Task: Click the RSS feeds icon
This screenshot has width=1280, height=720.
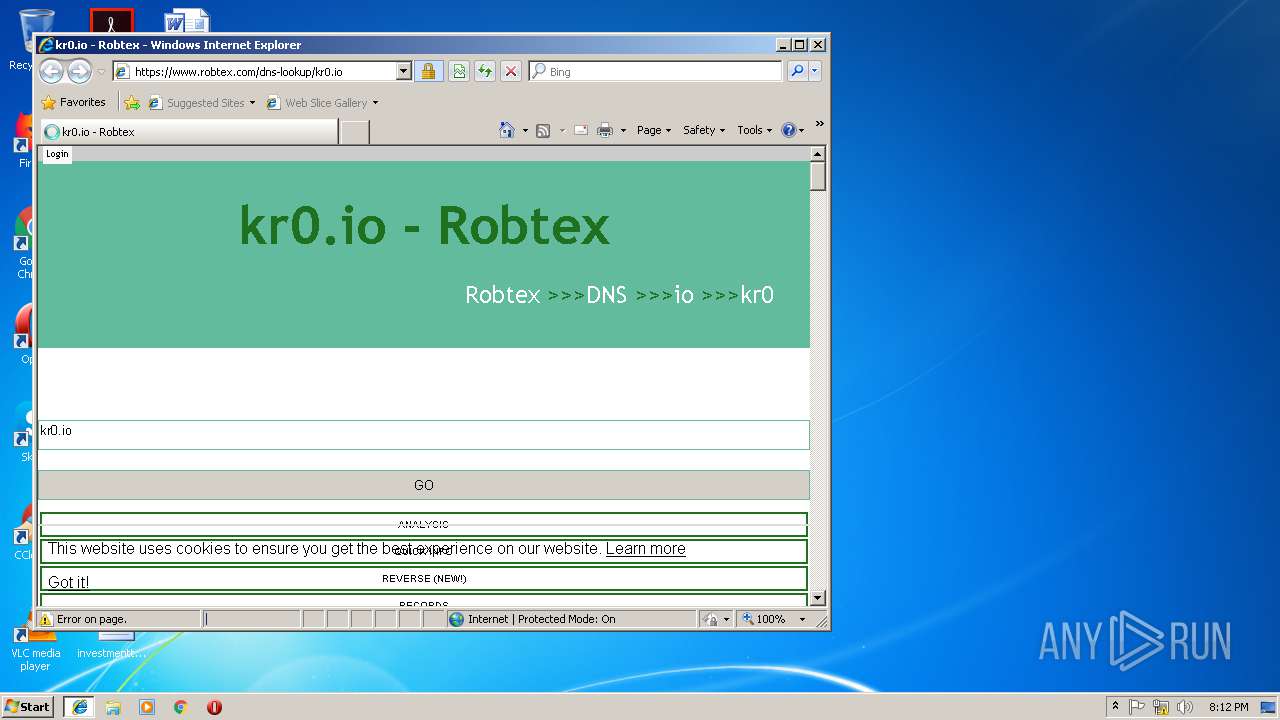Action: (543, 130)
